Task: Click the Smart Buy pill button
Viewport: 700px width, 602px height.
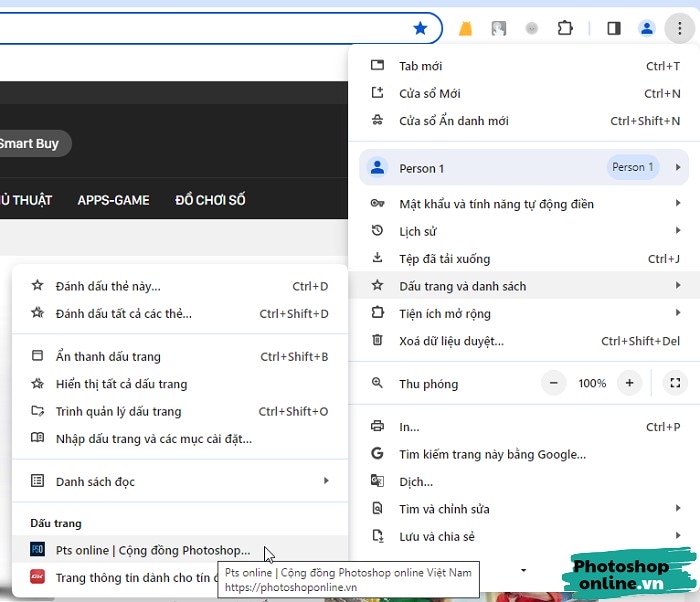Action: click(35, 143)
